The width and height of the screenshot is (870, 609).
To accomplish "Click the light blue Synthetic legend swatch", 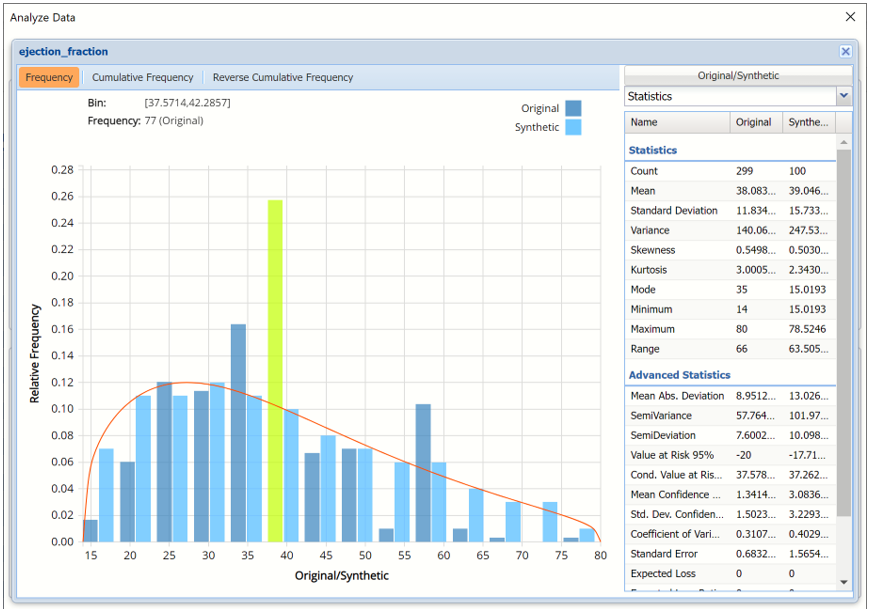I will pyautogui.click(x=573, y=127).
